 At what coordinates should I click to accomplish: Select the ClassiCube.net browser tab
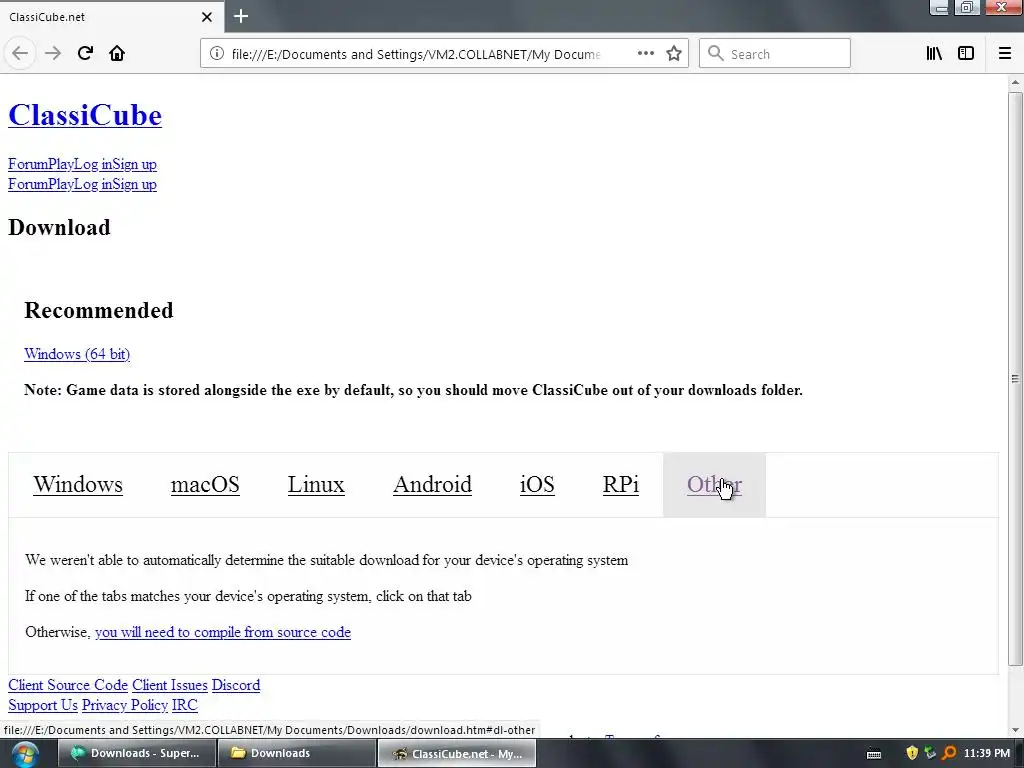[111, 17]
